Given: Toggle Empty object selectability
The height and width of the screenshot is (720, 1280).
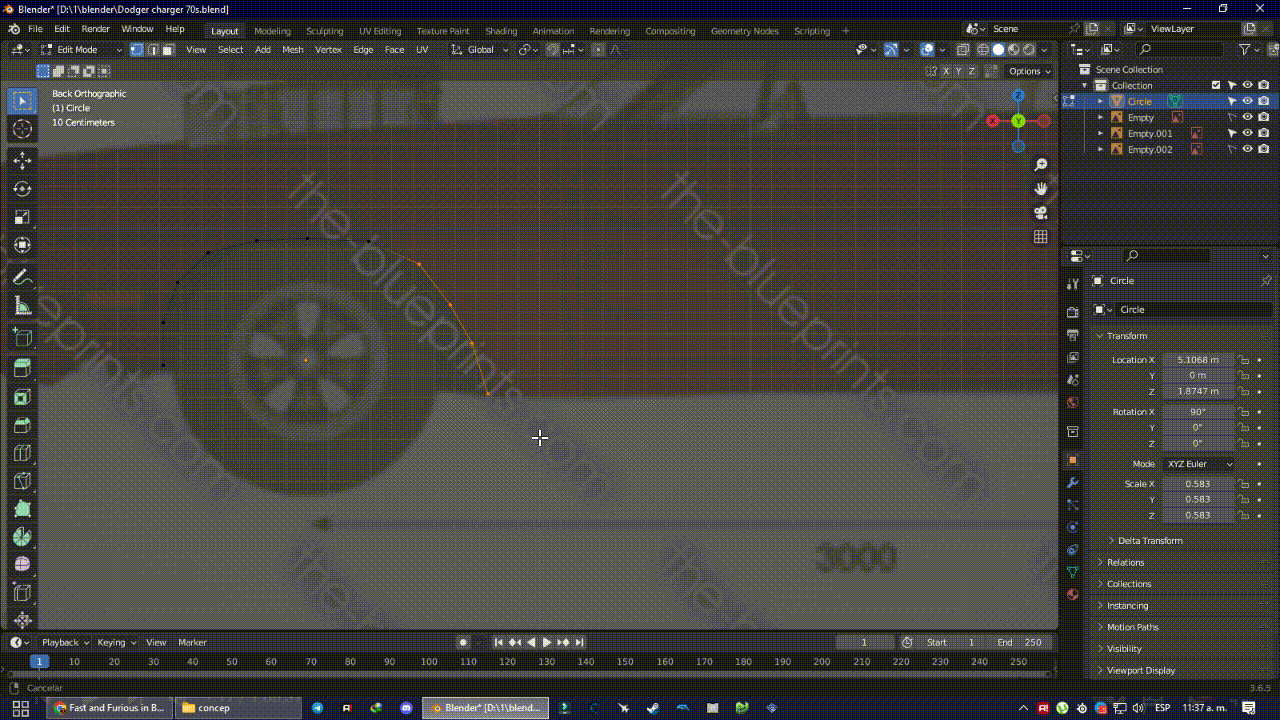Looking at the screenshot, I should (1231, 117).
